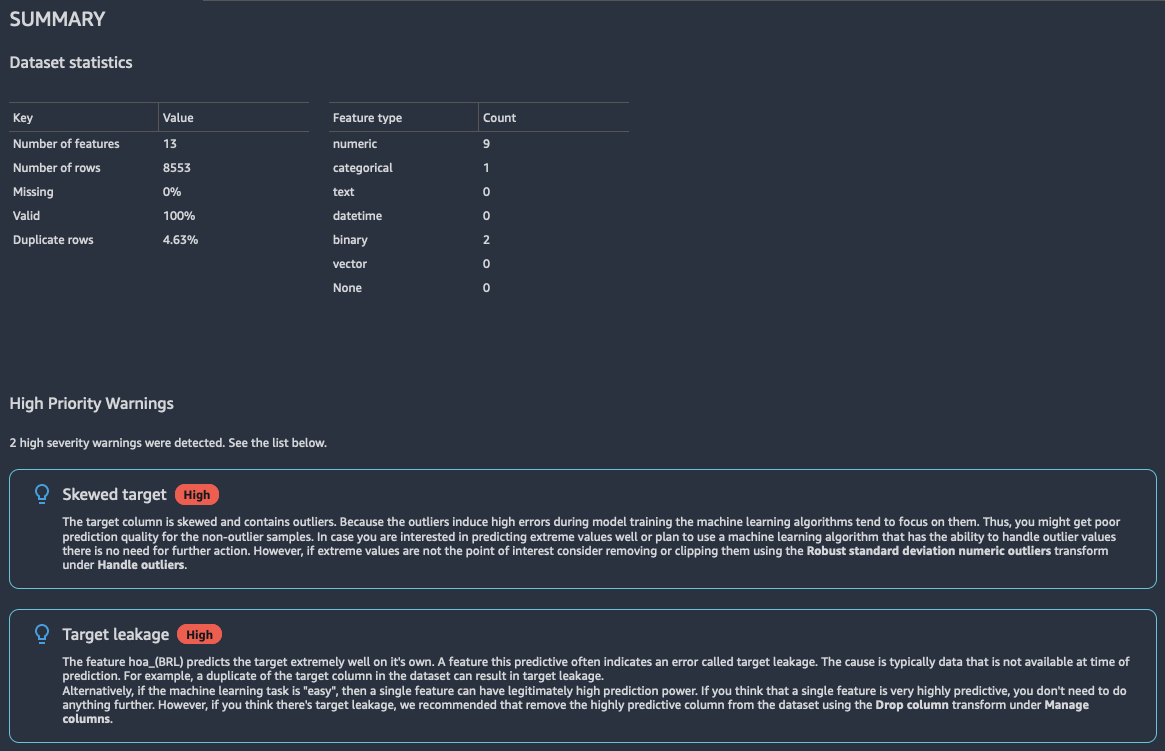
Task: Click the High badge on Target leakage
Action: [x=199, y=634]
